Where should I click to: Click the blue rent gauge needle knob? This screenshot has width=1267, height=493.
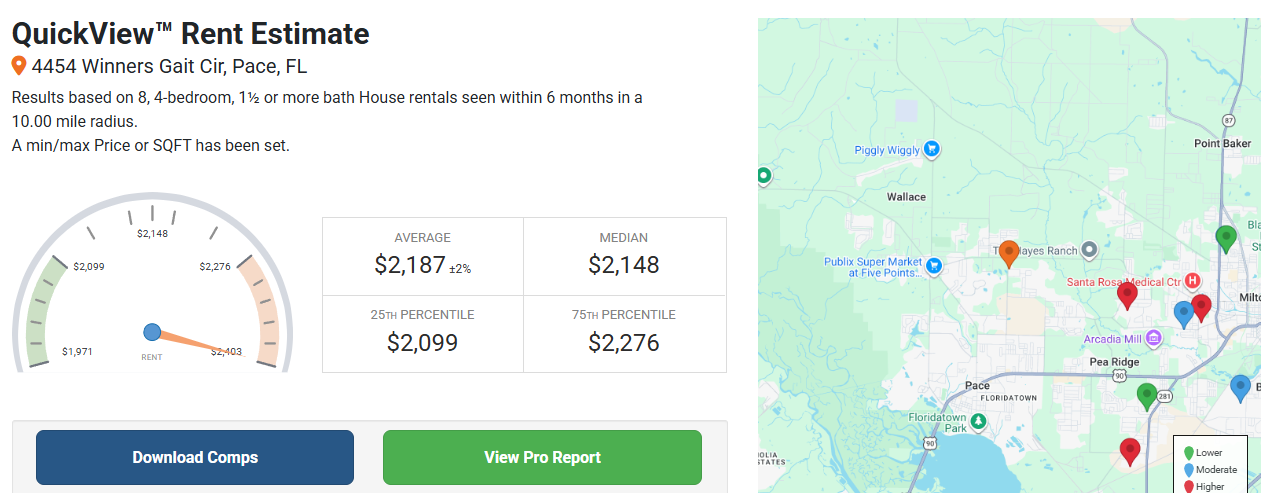coord(152,332)
